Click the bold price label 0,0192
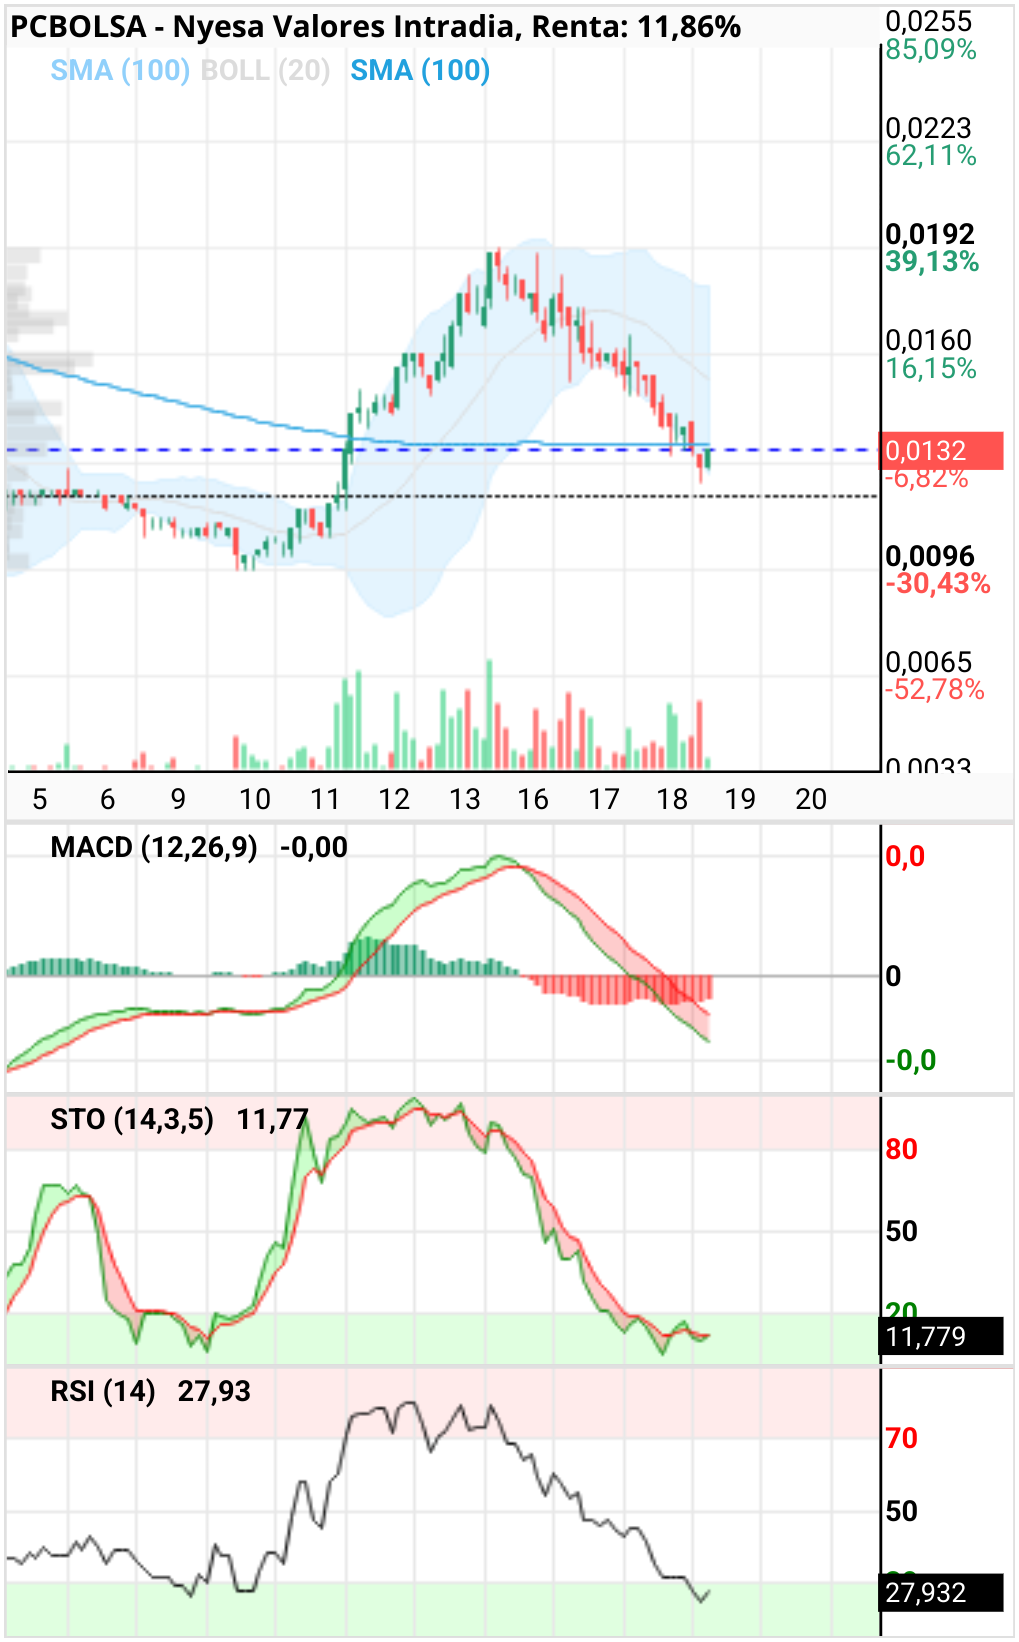The image size is (1019, 1642). tap(929, 234)
